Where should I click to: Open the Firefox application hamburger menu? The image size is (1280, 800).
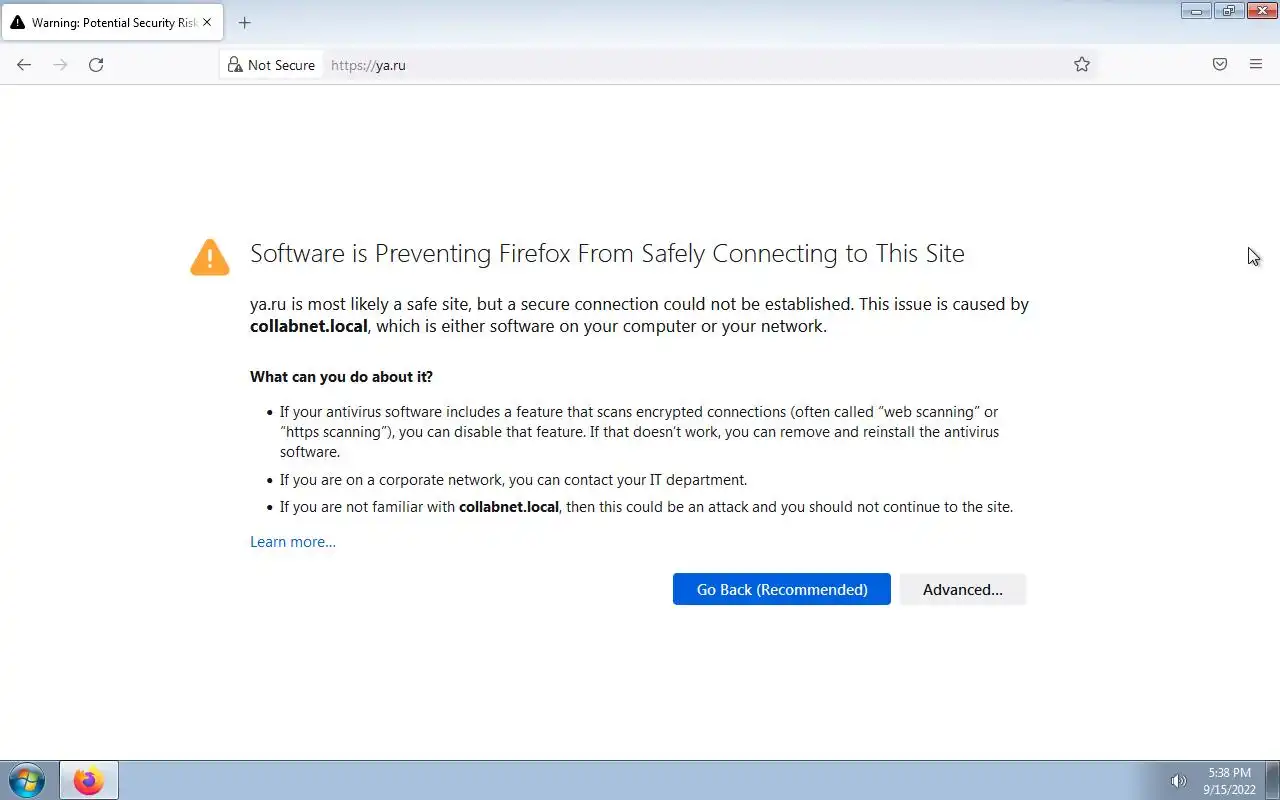tap(1256, 65)
